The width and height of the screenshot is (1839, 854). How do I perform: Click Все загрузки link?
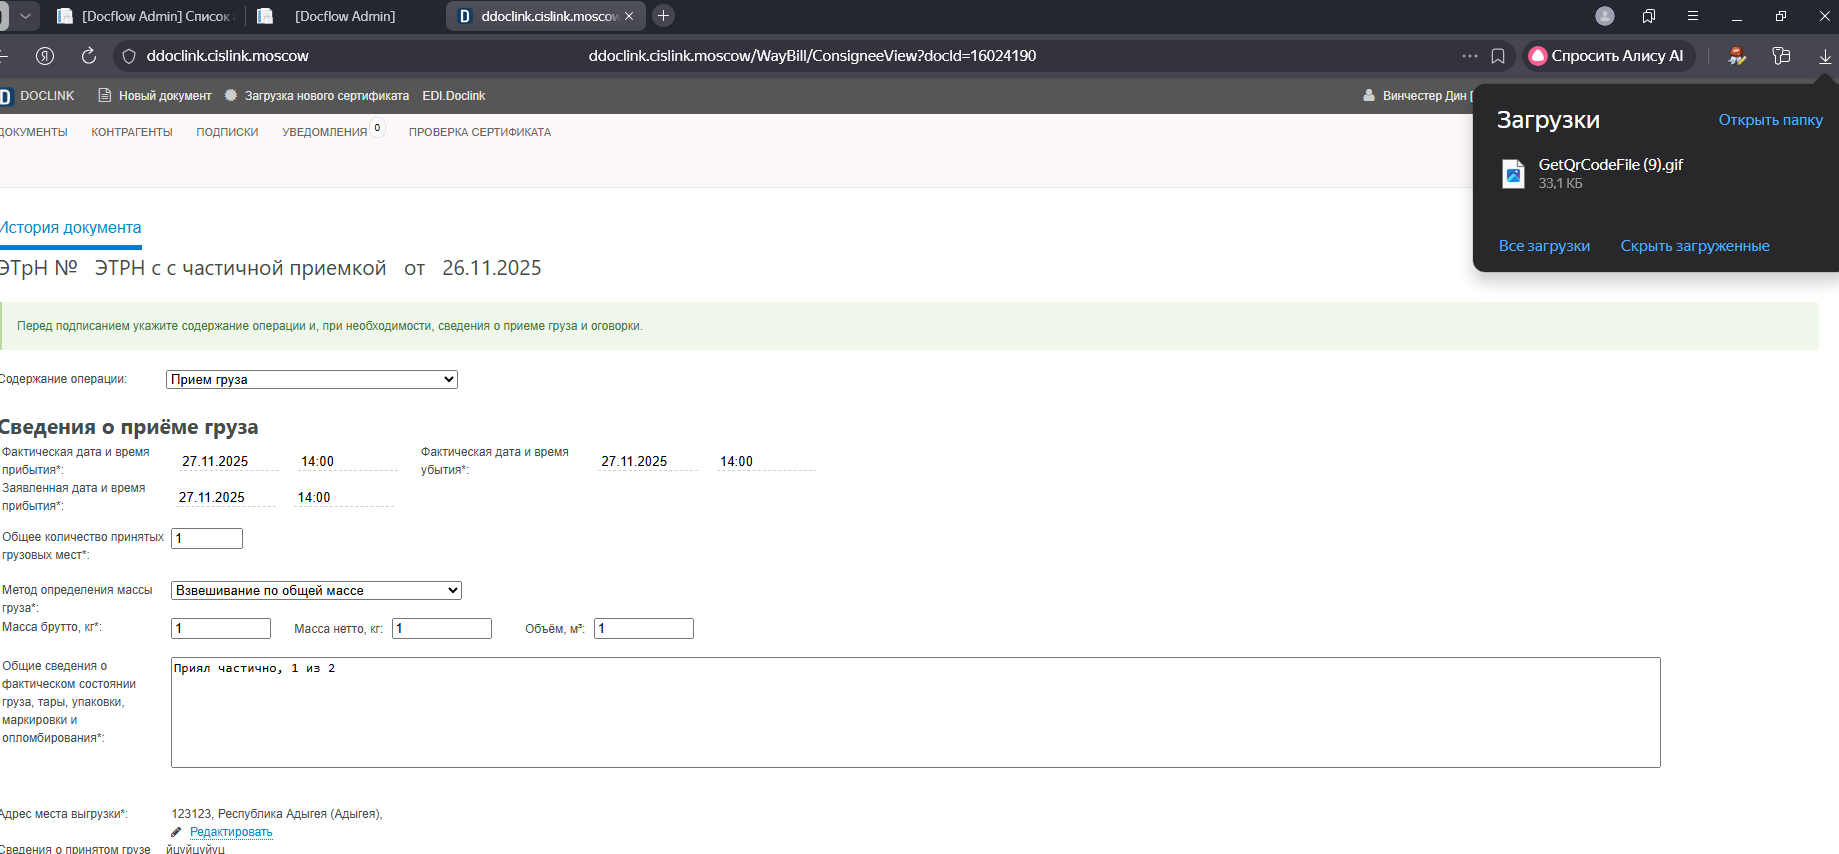(x=1544, y=246)
